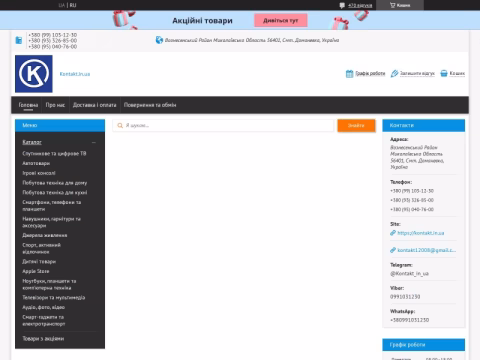Collapse the Каталог section with minus toggle
480x360 pixels.
[x=94, y=142]
